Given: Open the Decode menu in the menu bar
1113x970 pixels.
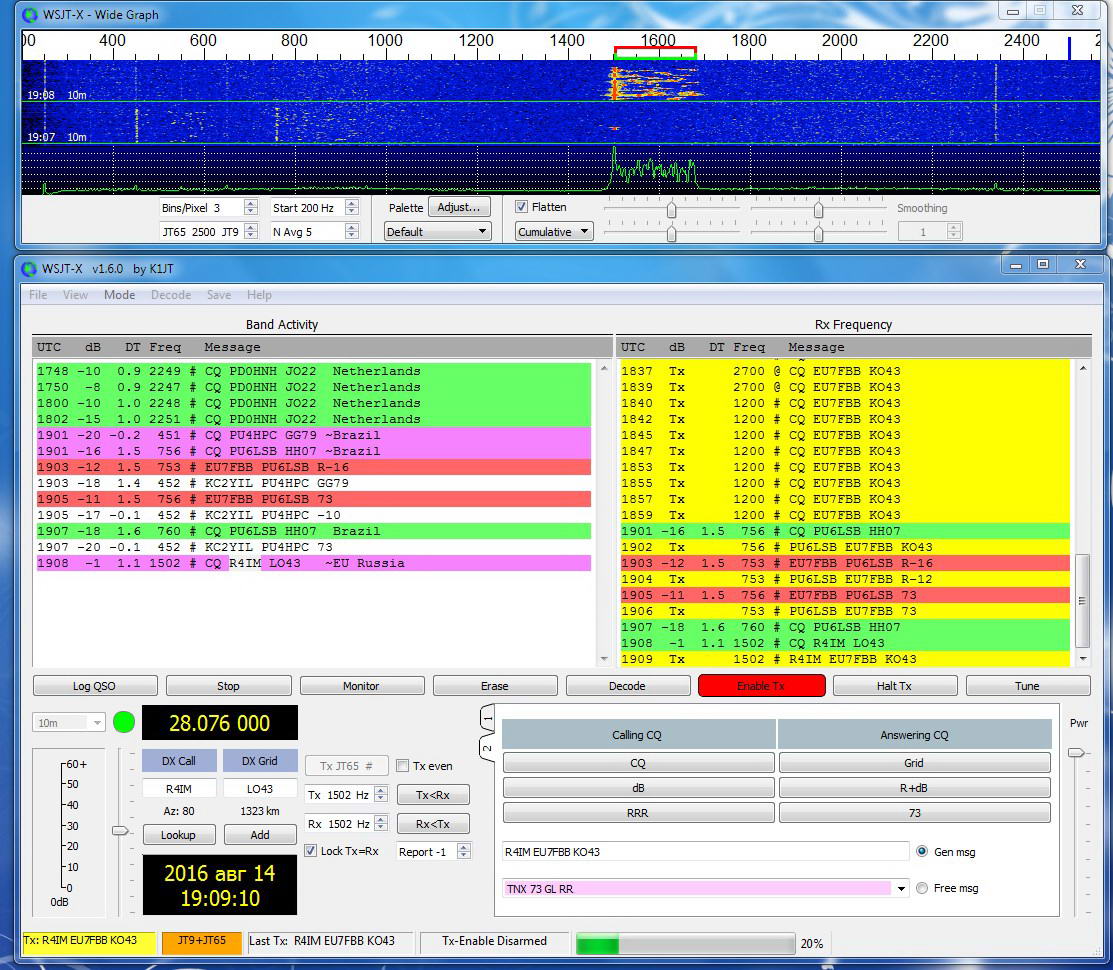Looking at the screenshot, I should coord(171,294).
